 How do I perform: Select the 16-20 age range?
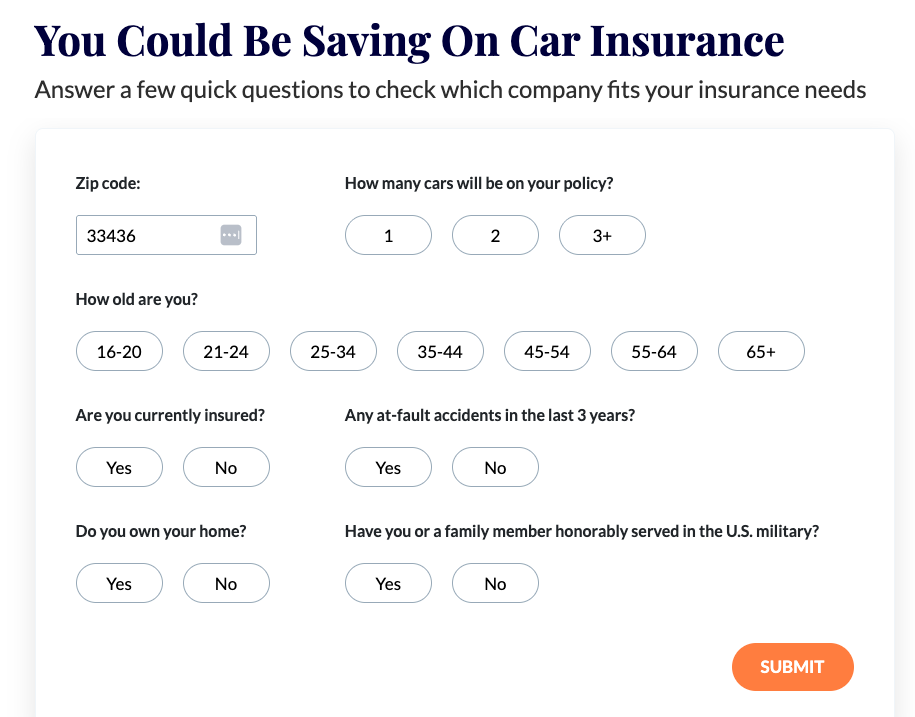click(x=119, y=352)
